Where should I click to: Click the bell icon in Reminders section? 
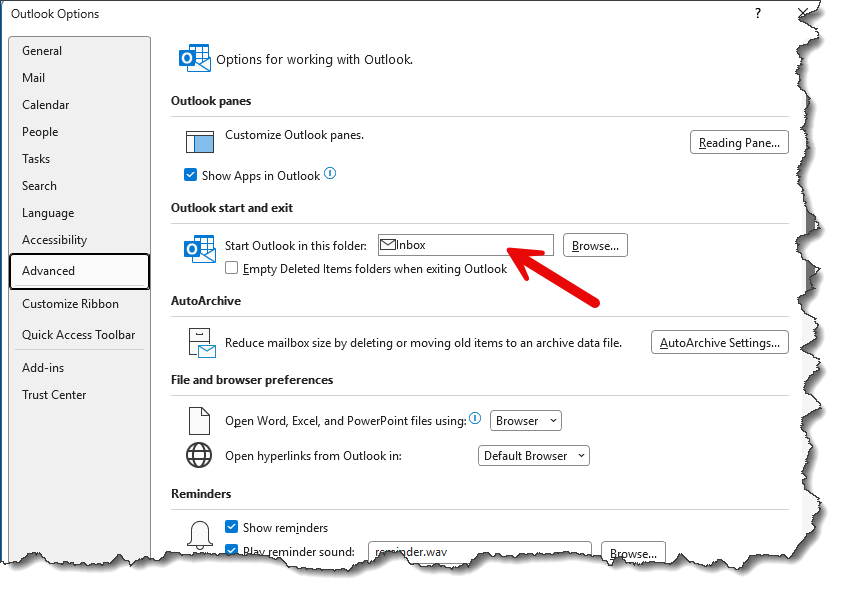pos(200,535)
